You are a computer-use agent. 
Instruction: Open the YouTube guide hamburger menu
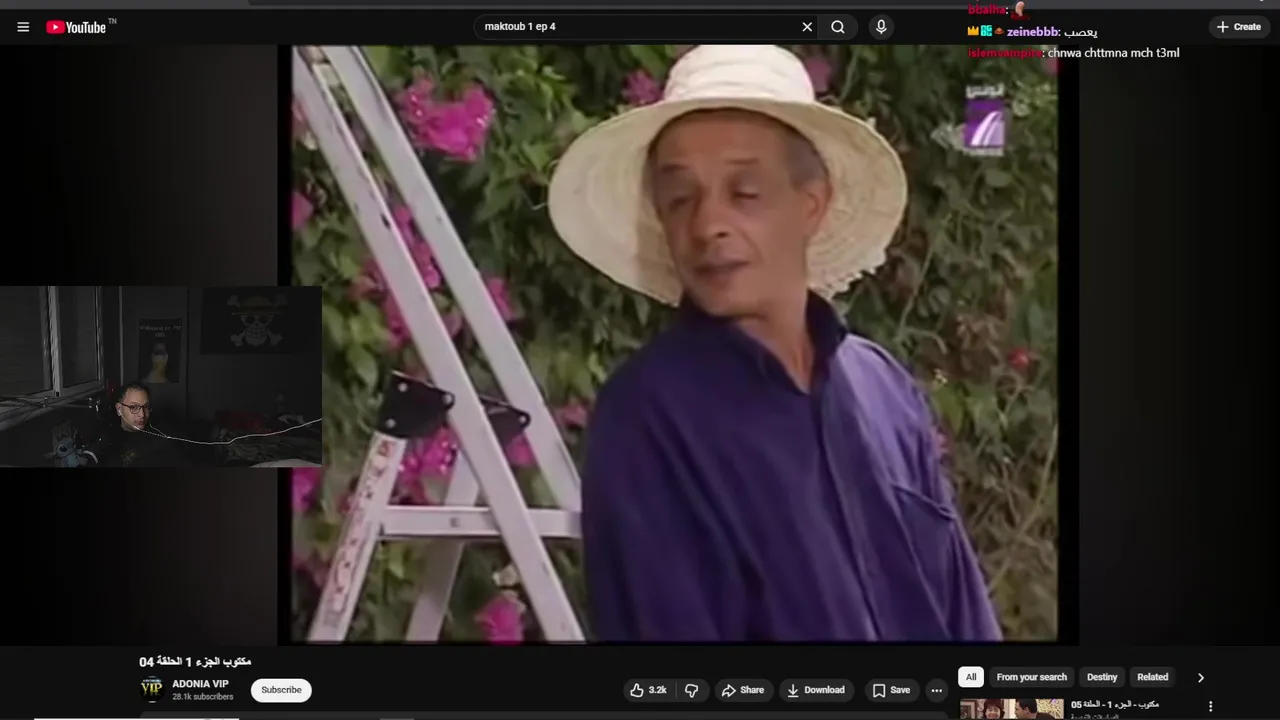pyautogui.click(x=23, y=27)
